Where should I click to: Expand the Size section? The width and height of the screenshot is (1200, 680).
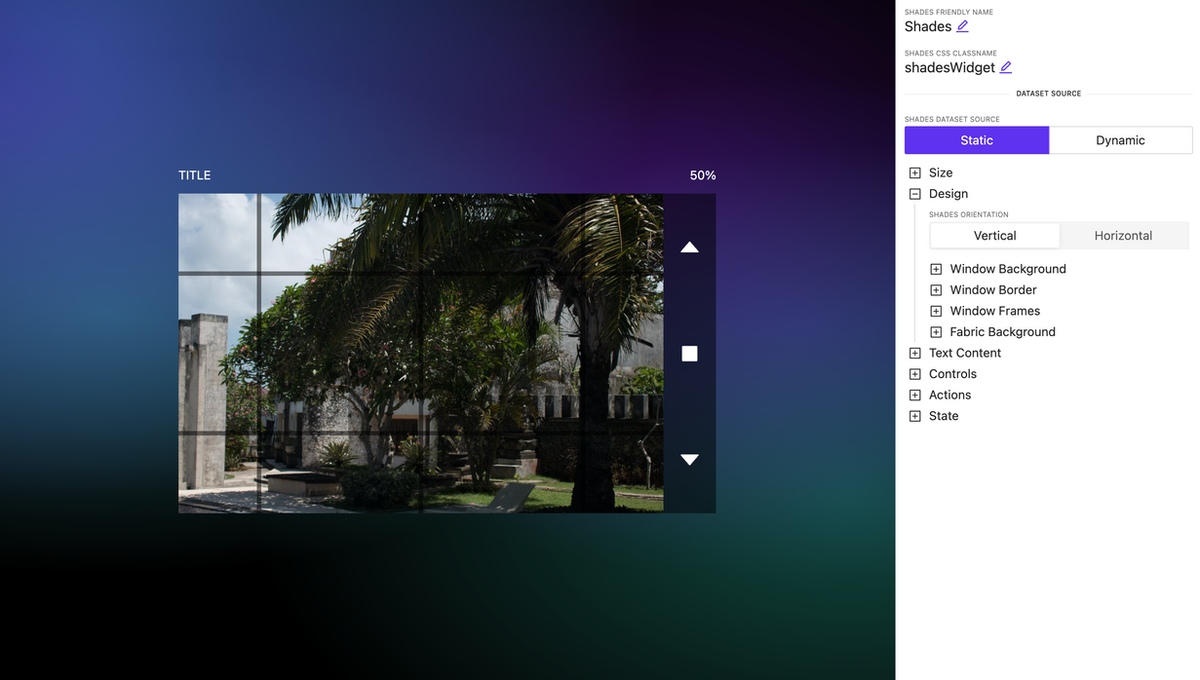click(915, 173)
